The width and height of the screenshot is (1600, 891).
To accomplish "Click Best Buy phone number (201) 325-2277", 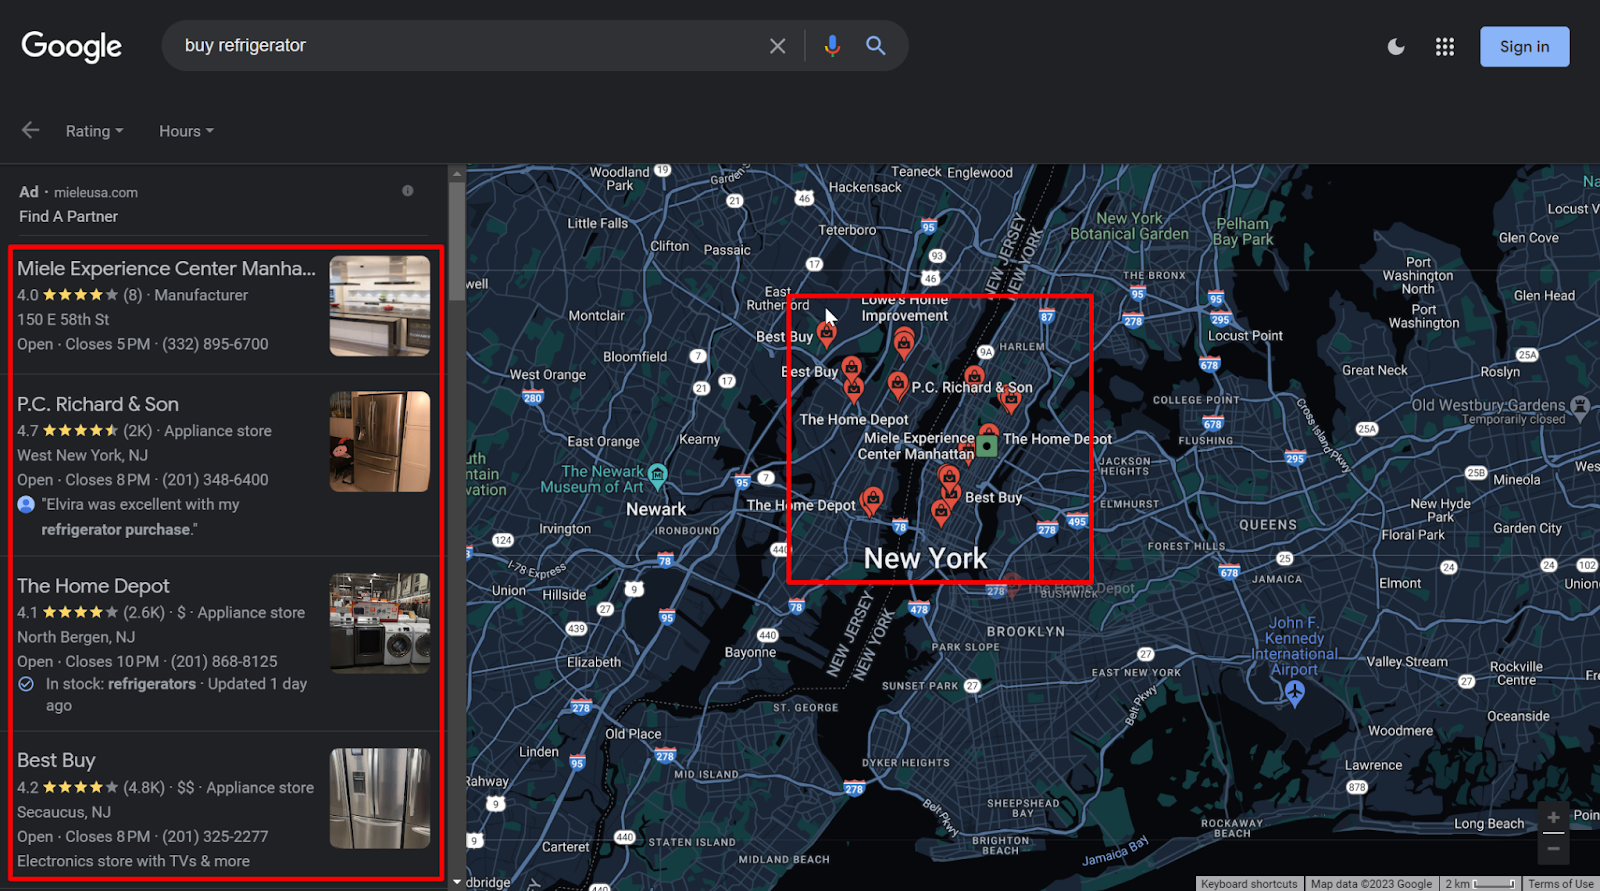I will 215,836.
